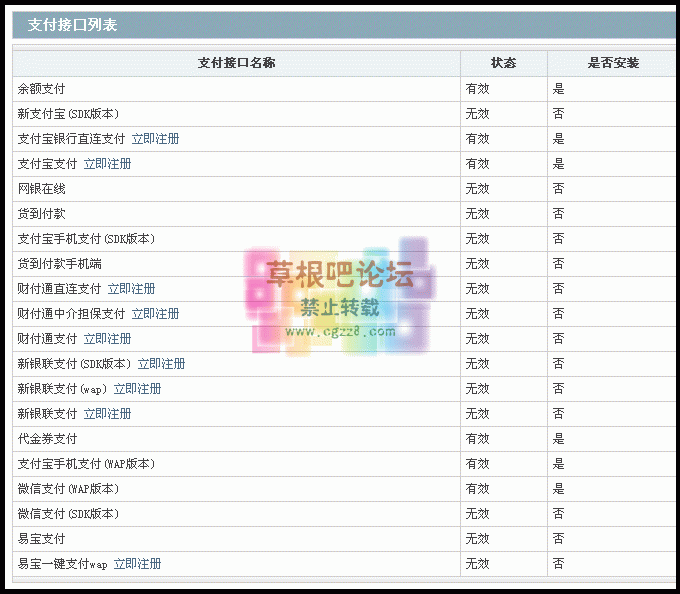Select the 网银在线 row name
680x594 pixels.
pyautogui.click(x=41, y=189)
